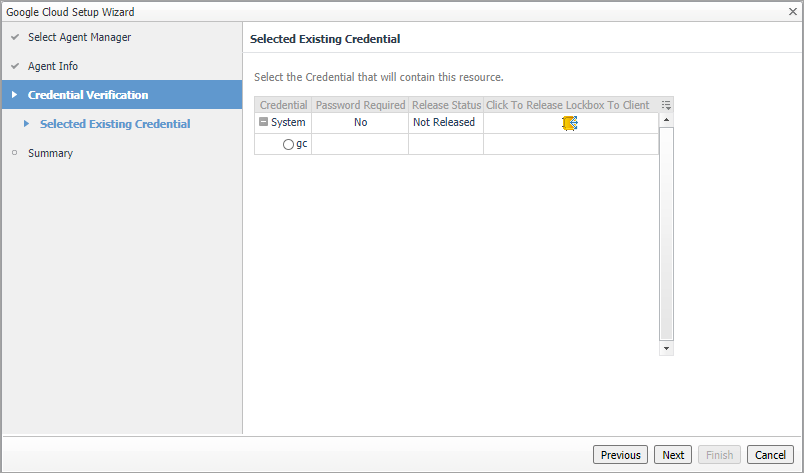Image resolution: width=804 pixels, height=473 pixels.
Task: Open the Agent Info step
Action: point(53,66)
